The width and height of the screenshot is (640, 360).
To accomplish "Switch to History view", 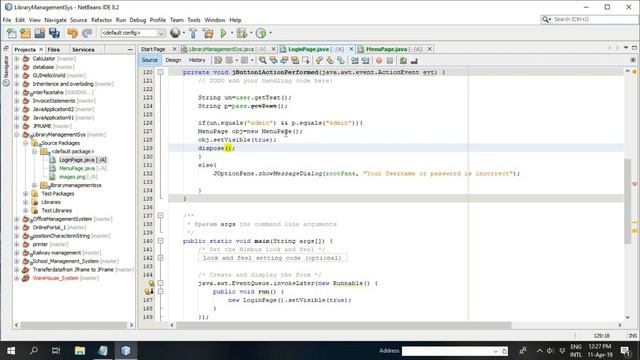I will pos(197,60).
